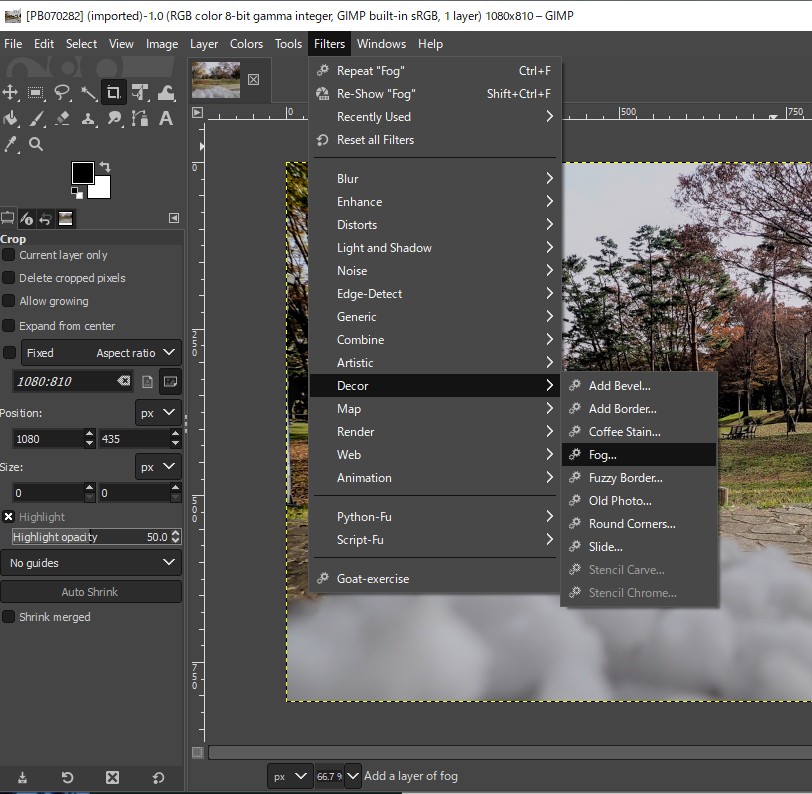Image resolution: width=812 pixels, height=794 pixels.
Task: Select the Eraser tool
Action: click(x=62, y=119)
